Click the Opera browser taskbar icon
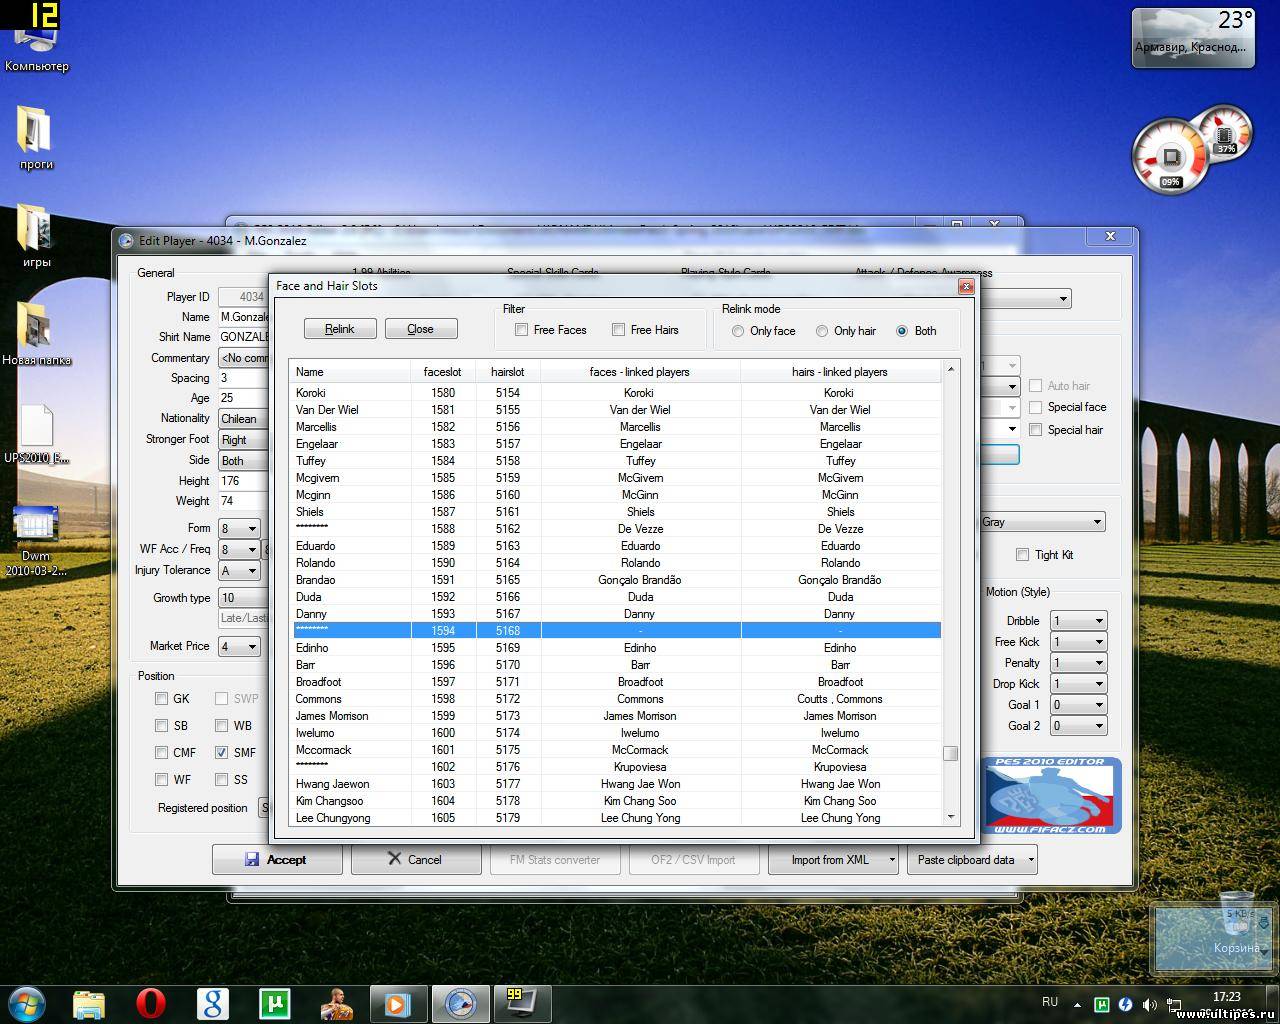Image resolution: width=1280 pixels, height=1024 pixels. point(151,1003)
